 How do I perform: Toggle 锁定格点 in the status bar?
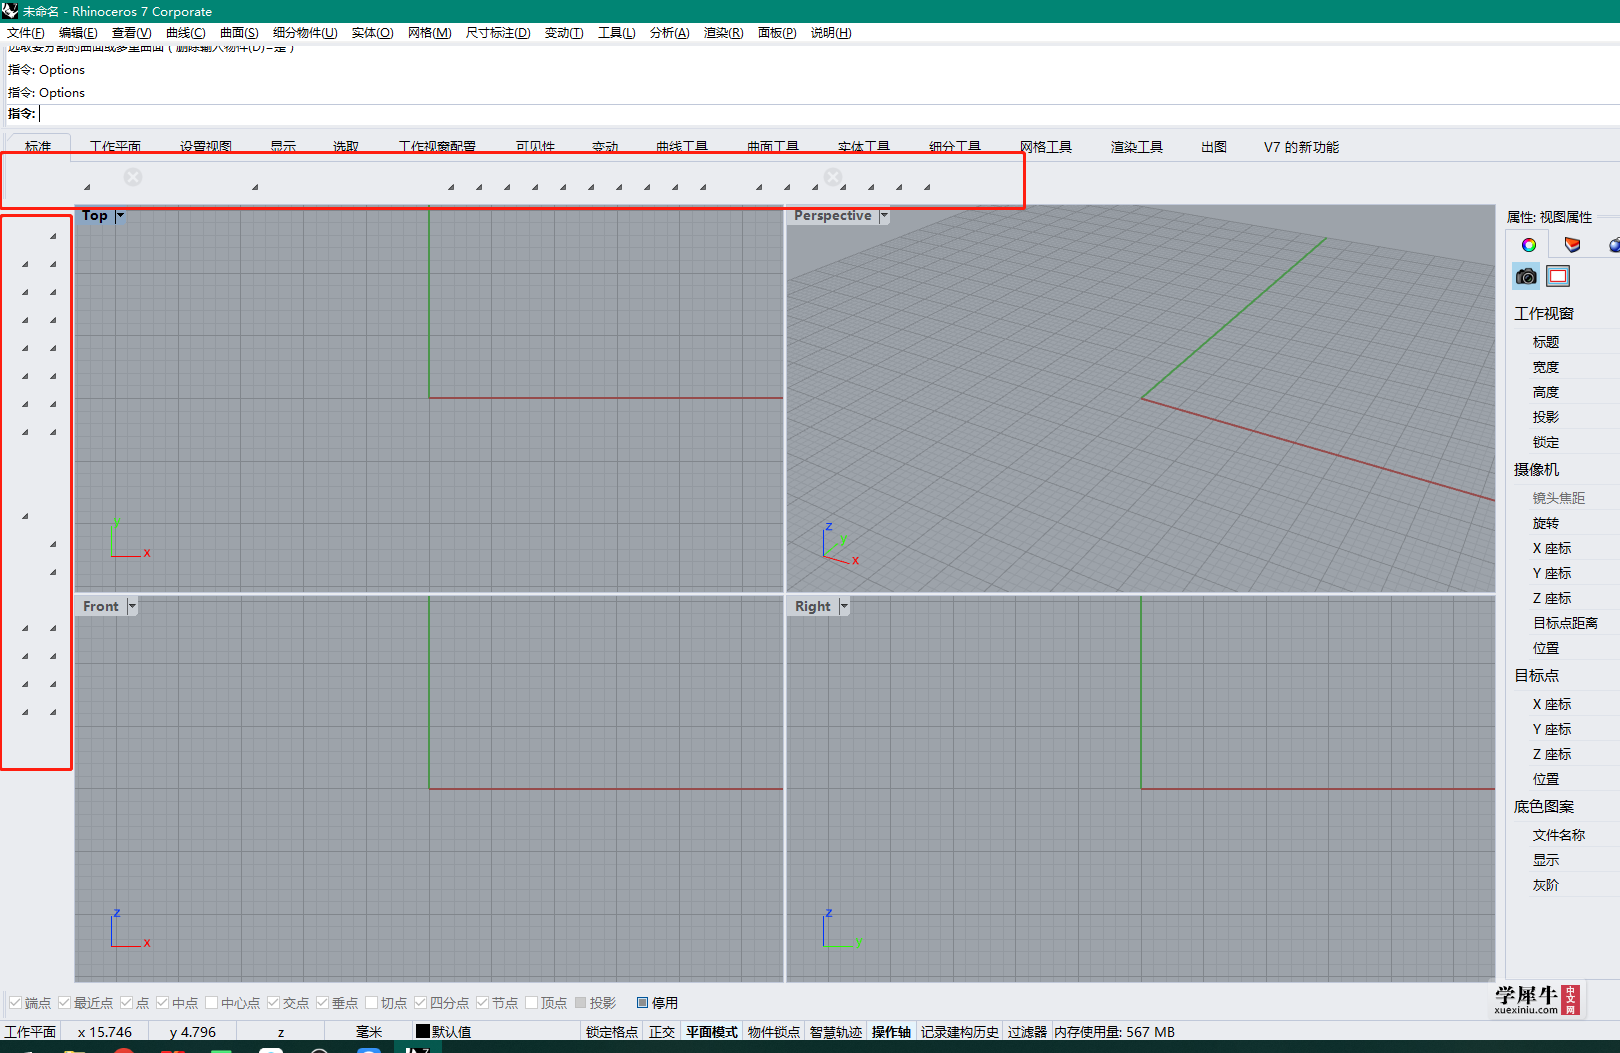click(x=612, y=1031)
